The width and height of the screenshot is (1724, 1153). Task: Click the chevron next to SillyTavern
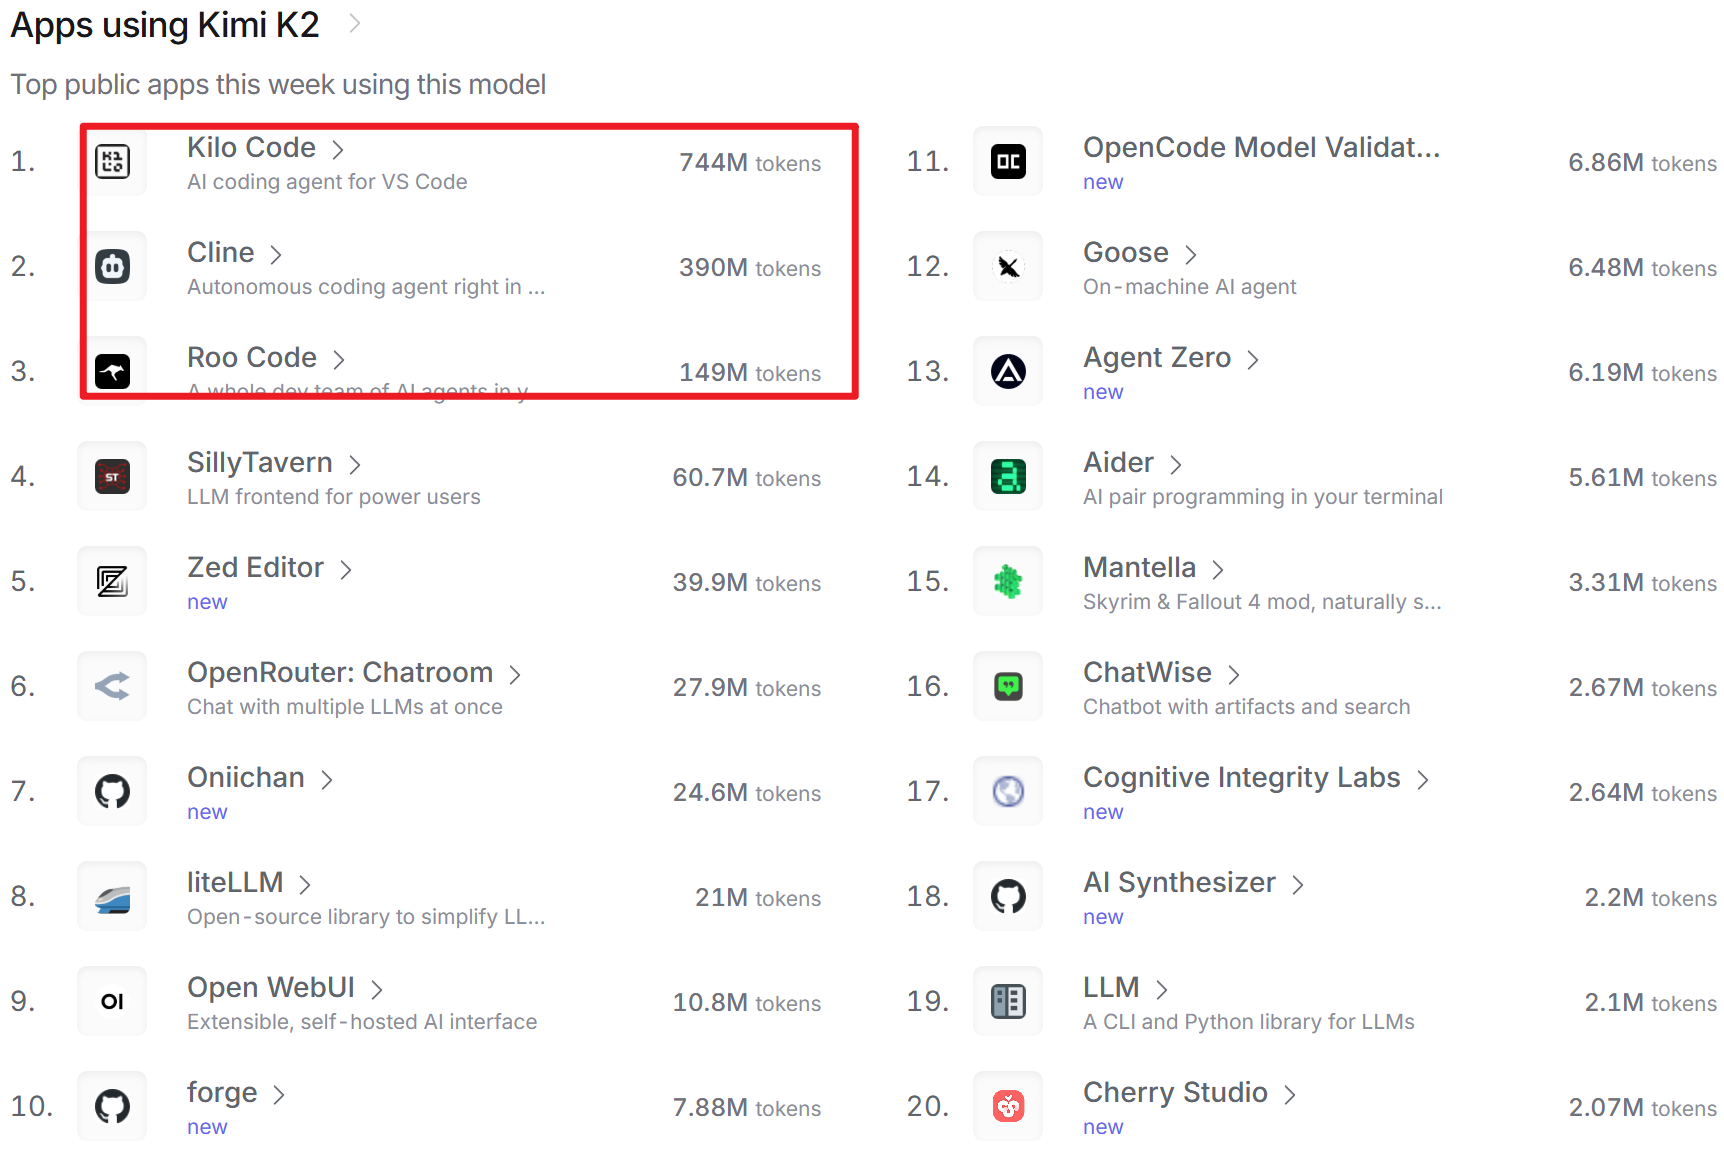354,464
